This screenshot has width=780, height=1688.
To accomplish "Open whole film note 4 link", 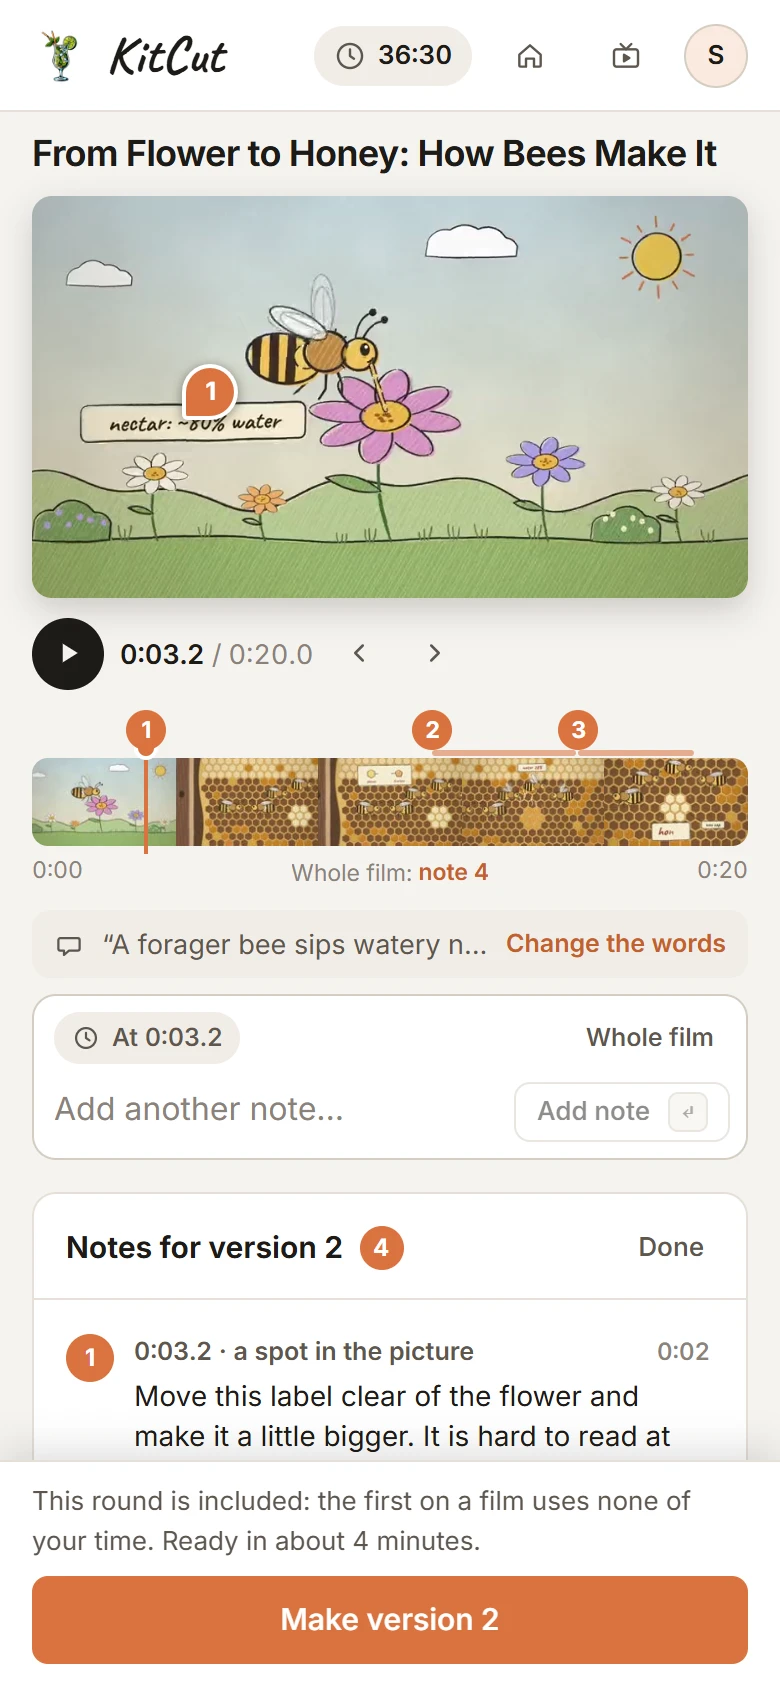I will (x=453, y=872).
